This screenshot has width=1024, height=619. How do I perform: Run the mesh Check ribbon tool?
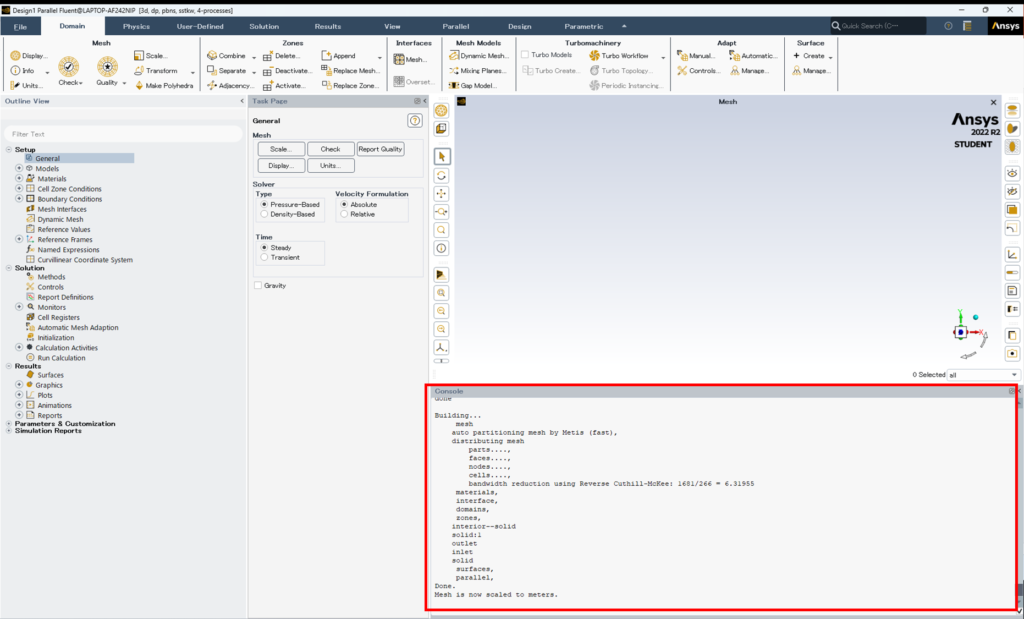pyautogui.click(x=69, y=71)
